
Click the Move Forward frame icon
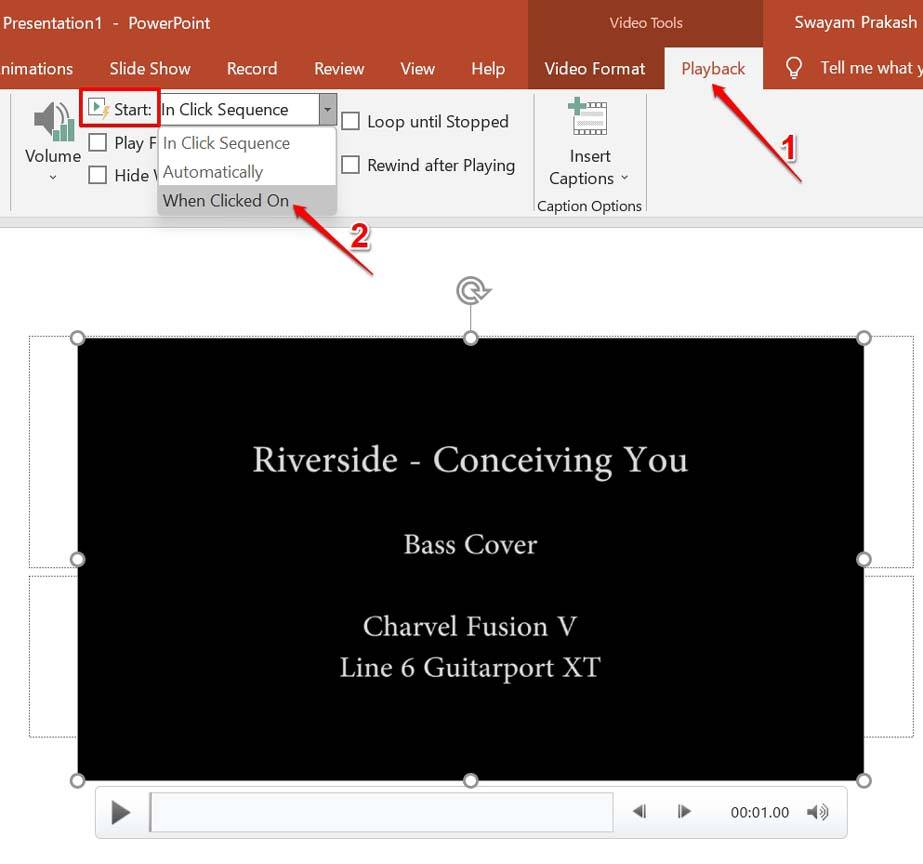pos(684,812)
